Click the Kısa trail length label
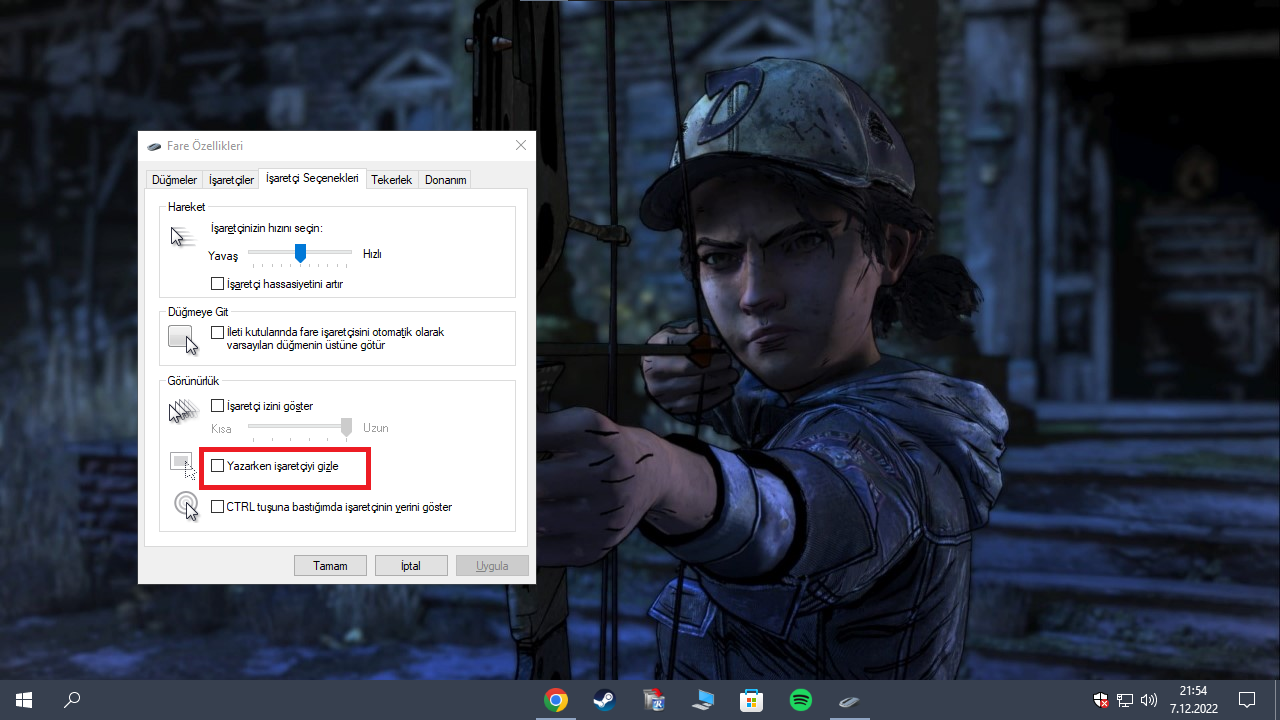This screenshot has height=720, width=1280. pos(221,428)
